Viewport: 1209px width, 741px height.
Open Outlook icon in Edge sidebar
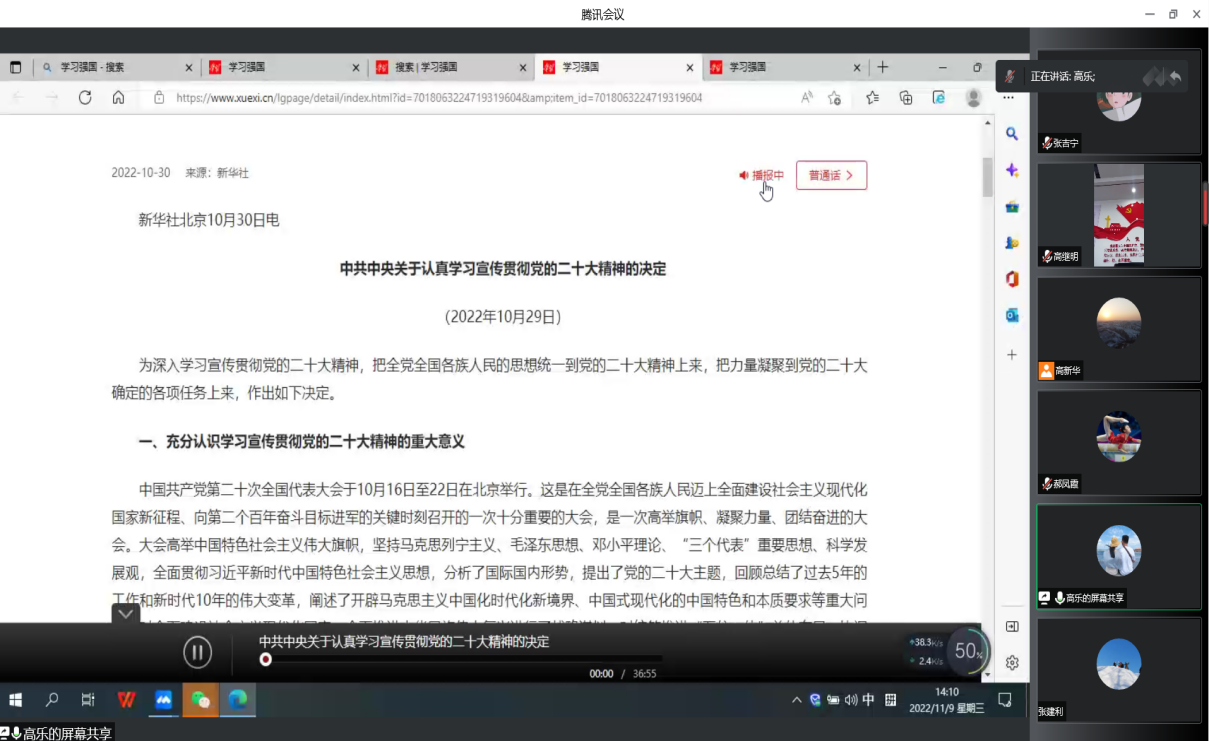(x=1012, y=315)
